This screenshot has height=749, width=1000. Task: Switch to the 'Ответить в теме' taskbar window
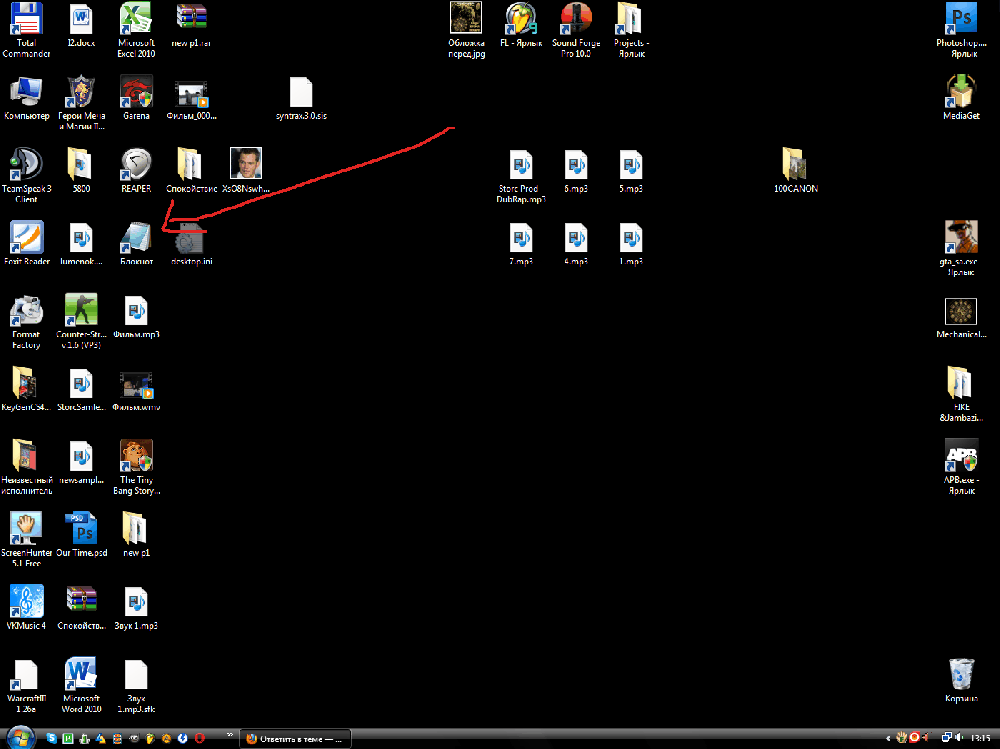tap(297, 739)
